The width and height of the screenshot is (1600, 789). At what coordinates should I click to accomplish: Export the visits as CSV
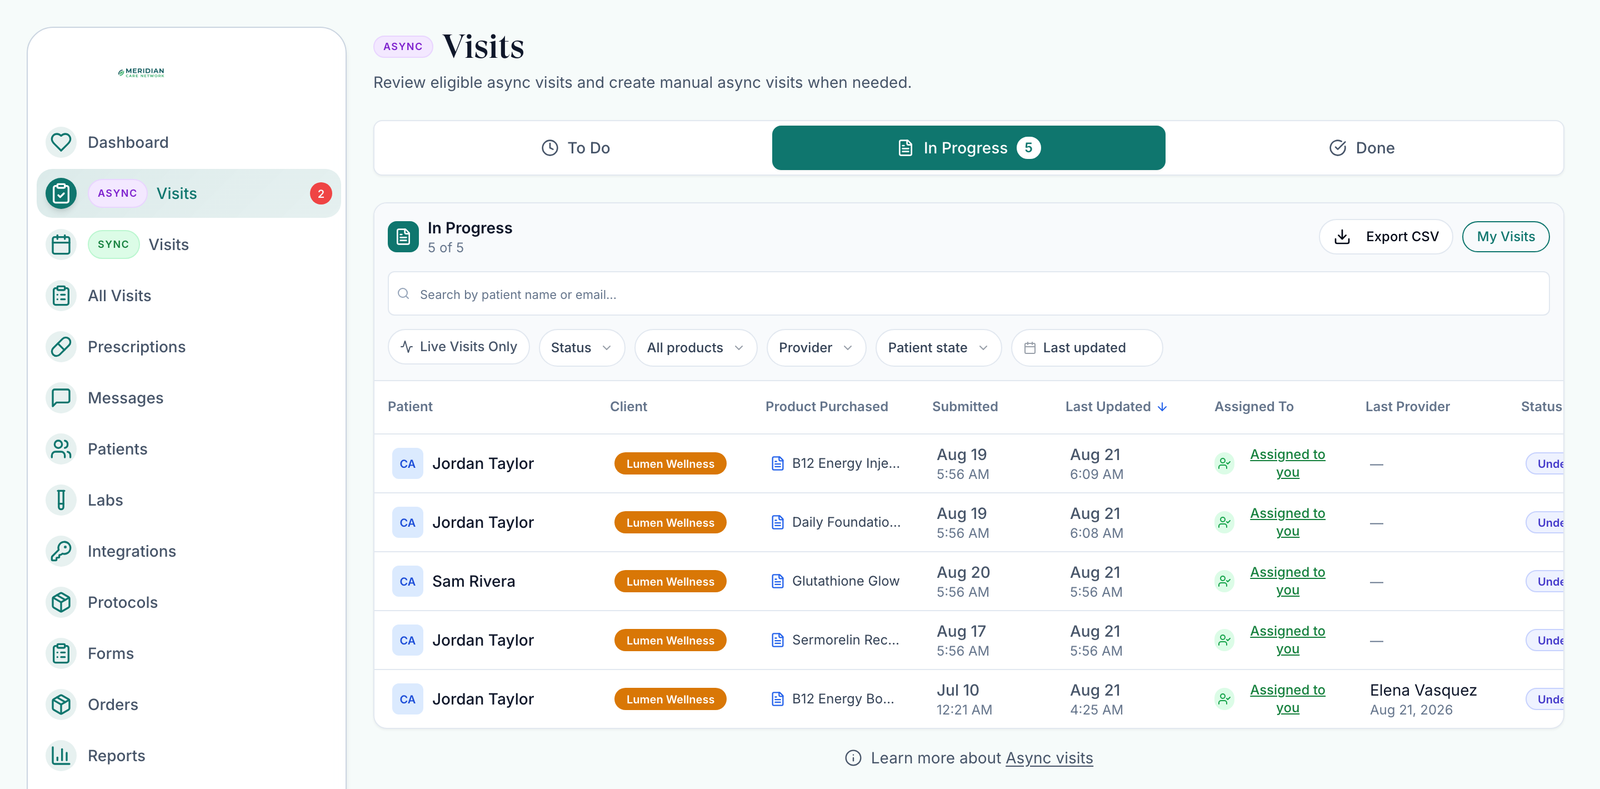click(1386, 237)
